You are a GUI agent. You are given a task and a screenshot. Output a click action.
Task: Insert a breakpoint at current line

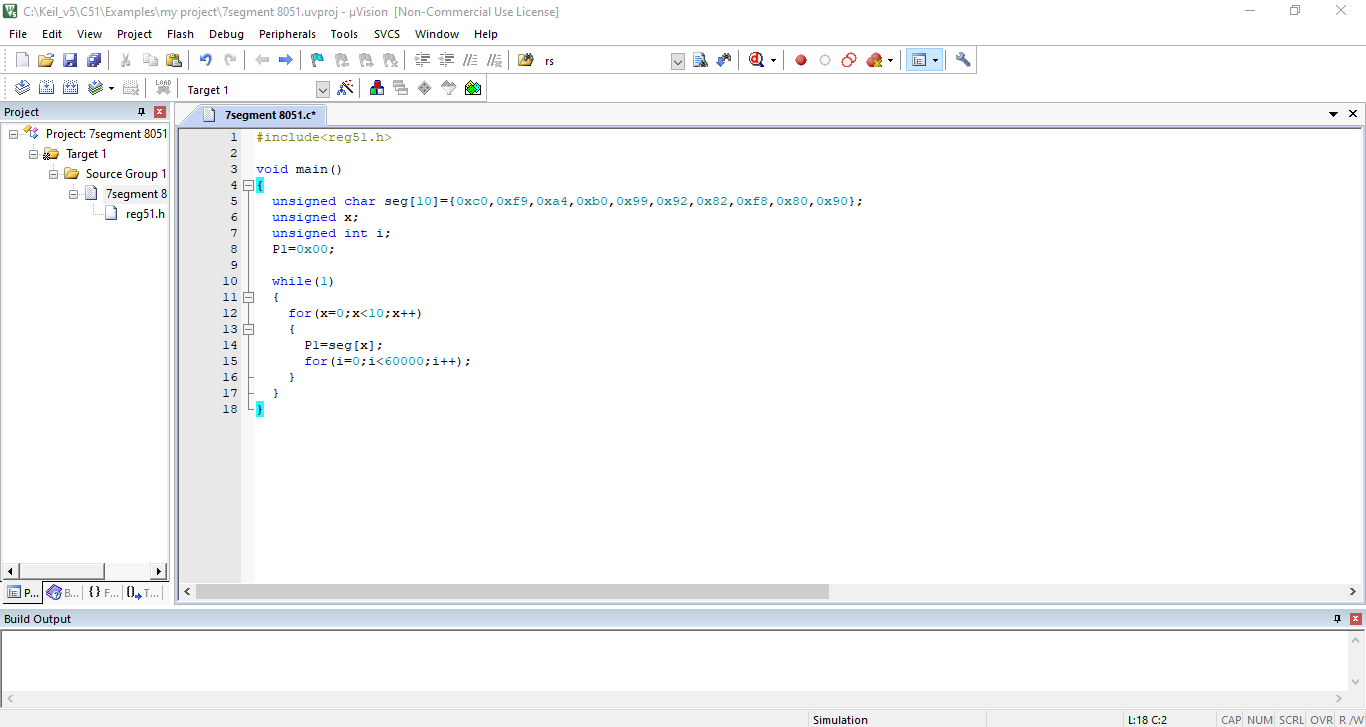pos(800,60)
